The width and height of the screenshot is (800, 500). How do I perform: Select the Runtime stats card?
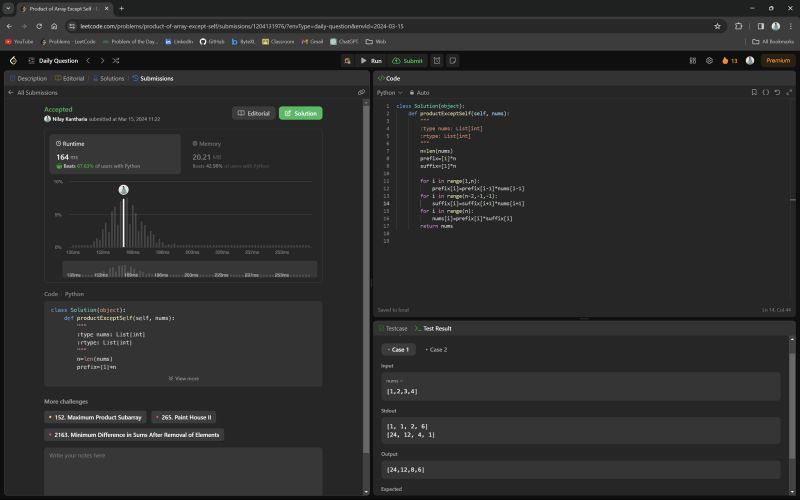tap(115, 154)
